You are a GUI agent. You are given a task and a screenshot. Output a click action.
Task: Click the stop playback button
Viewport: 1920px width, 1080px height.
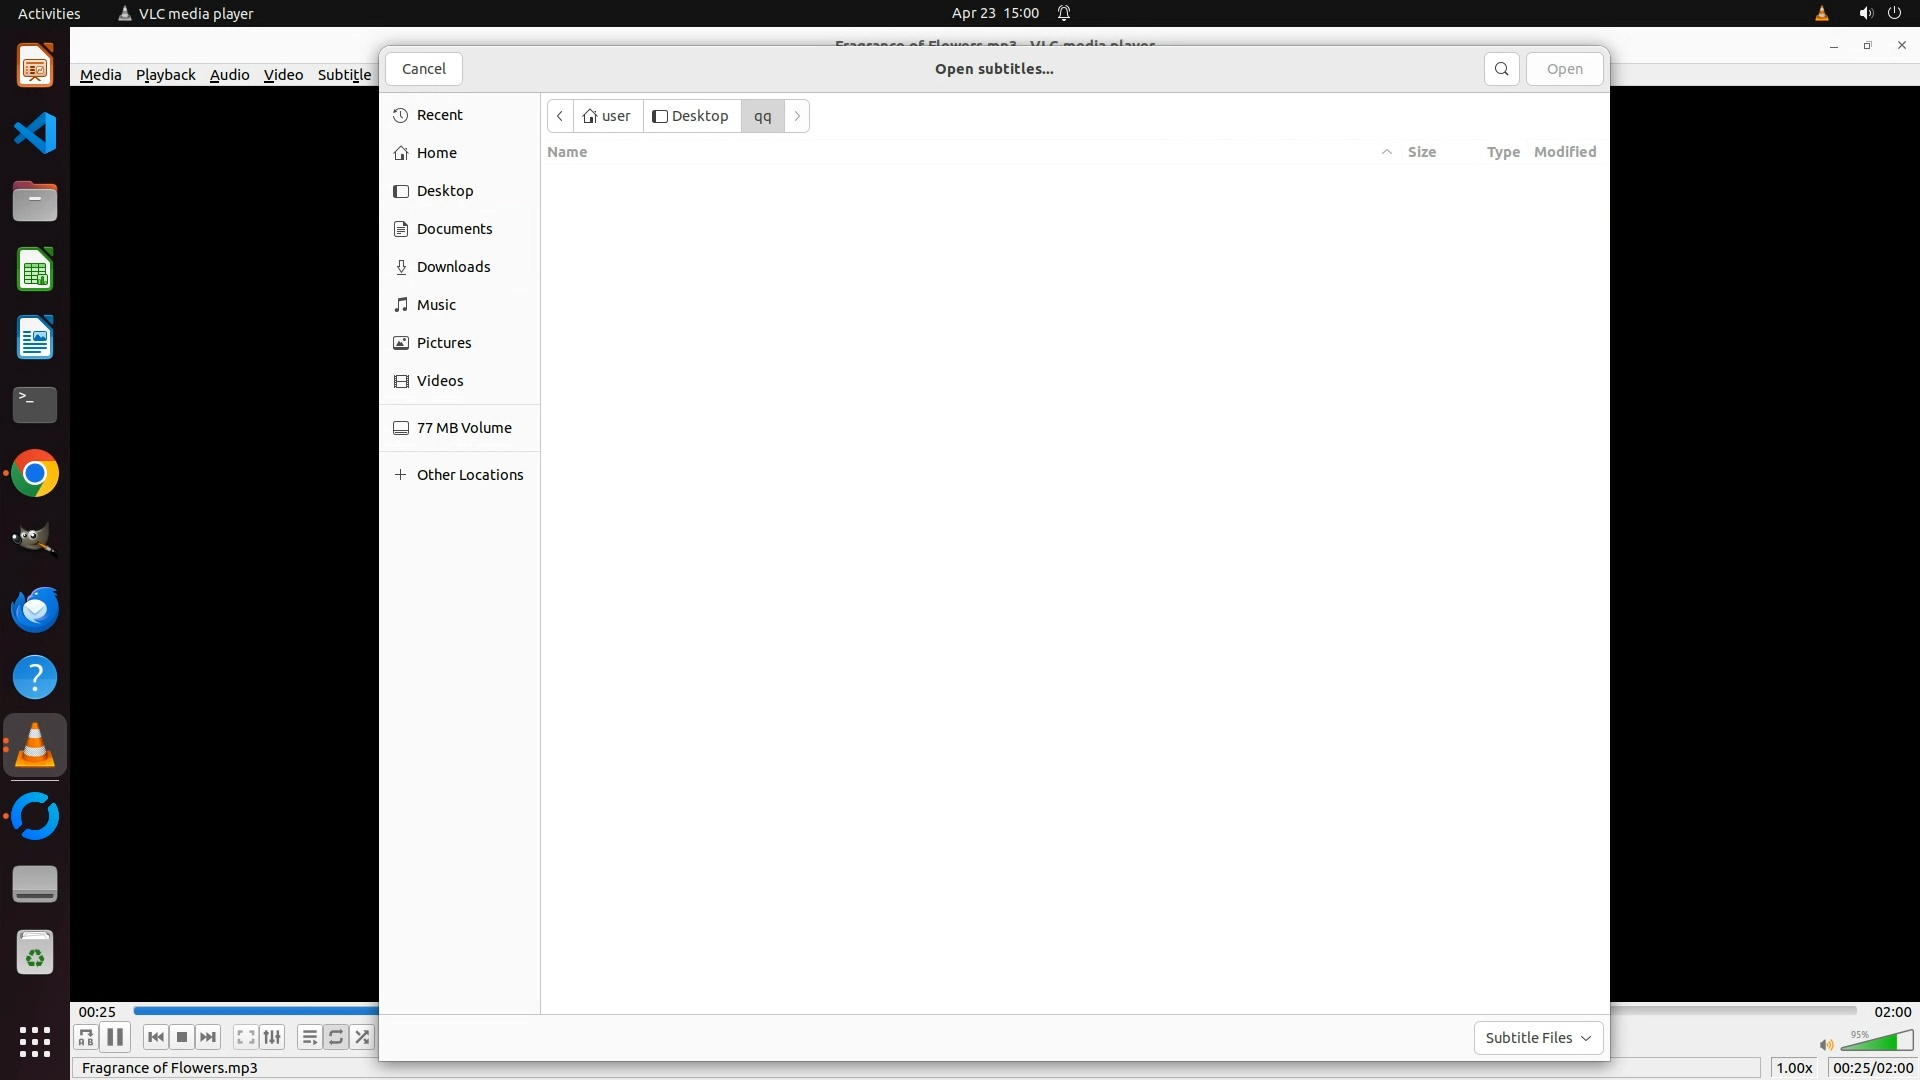pyautogui.click(x=182, y=1037)
